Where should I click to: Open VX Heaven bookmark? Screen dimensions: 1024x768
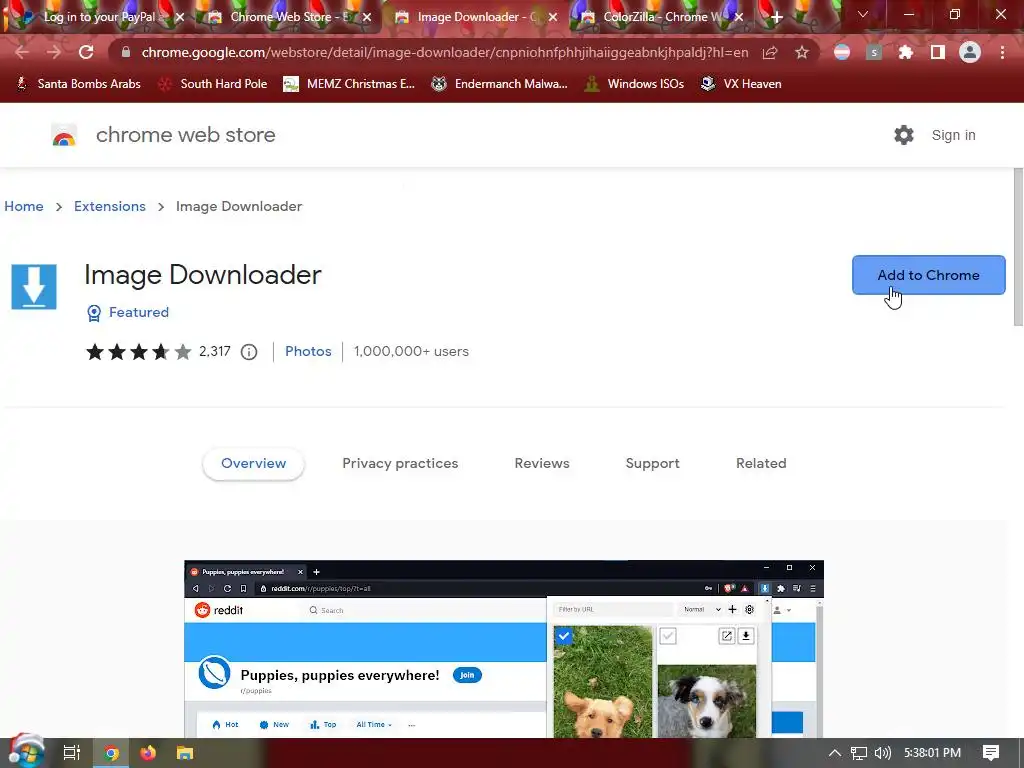click(x=741, y=84)
